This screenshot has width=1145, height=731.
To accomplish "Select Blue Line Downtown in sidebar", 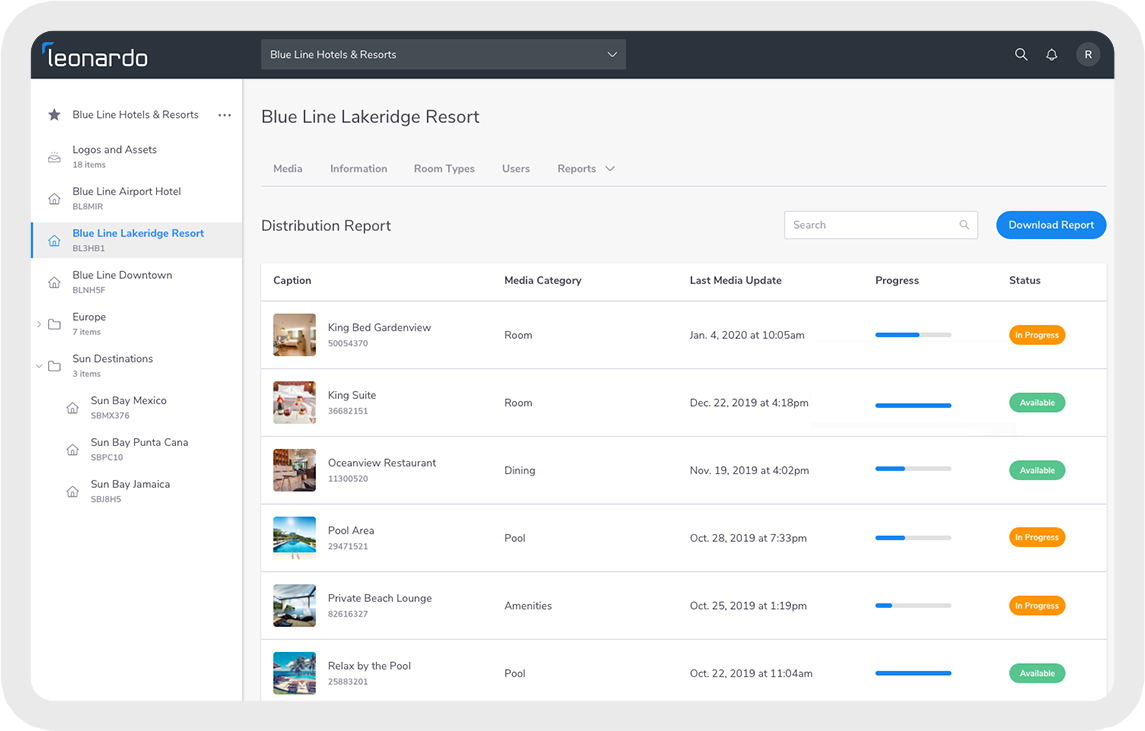I will pos(122,281).
